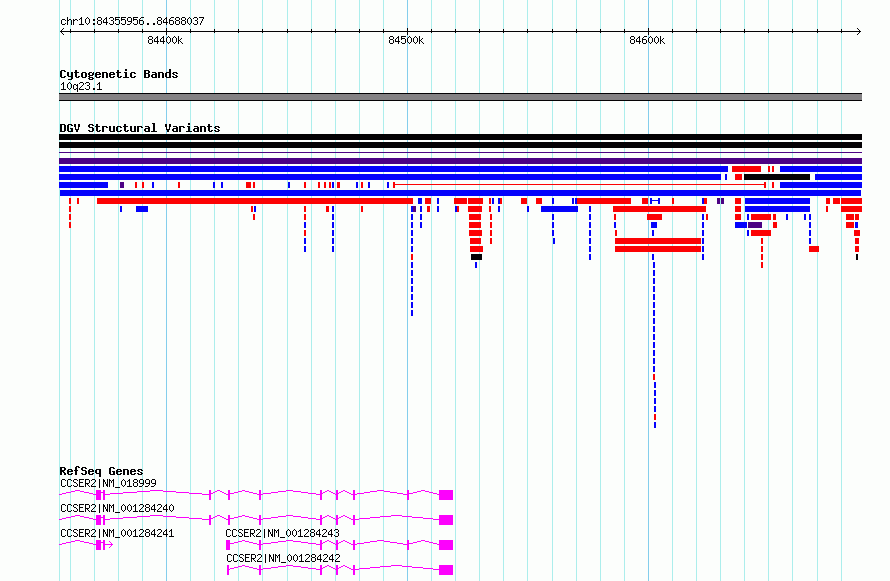Click the thin red variant line with end caps
Screen dimensions: 890x581
click(x=580, y=185)
